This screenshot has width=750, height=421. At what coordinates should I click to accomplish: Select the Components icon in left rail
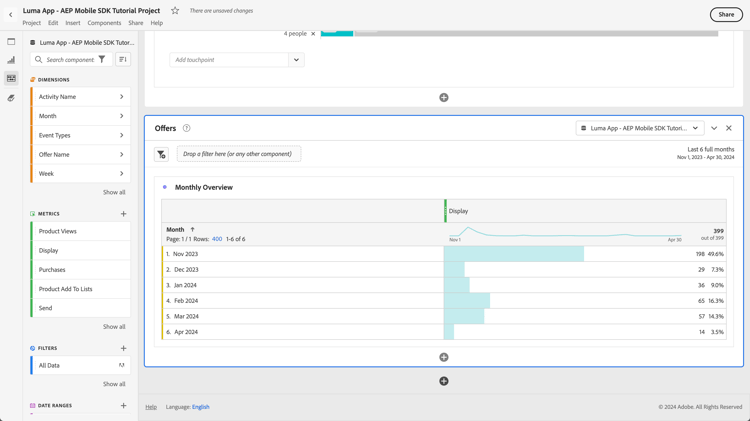click(11, 78)
